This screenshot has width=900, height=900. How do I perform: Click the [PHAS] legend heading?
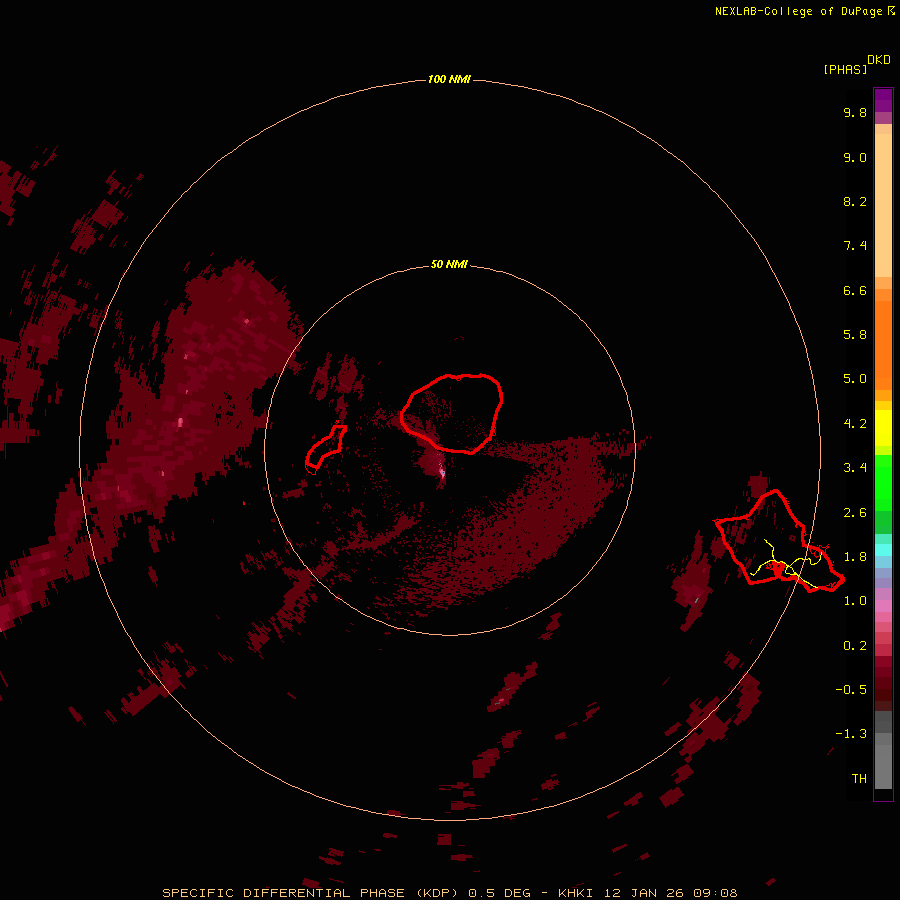(x=845, y=69)
